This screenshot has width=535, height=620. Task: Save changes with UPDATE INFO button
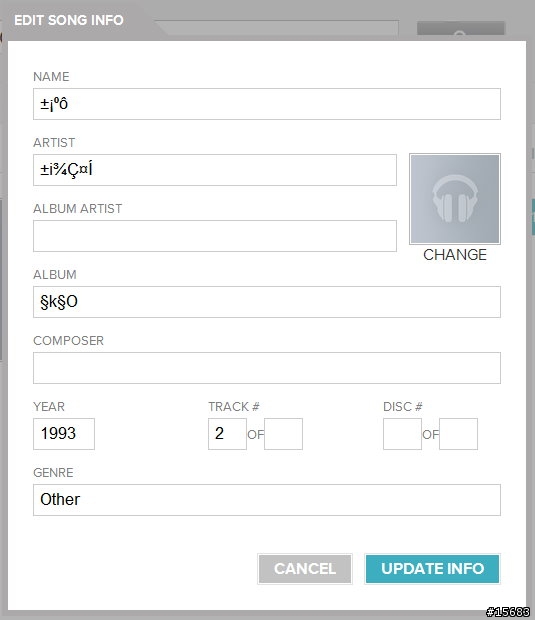(x=432, y=569)
